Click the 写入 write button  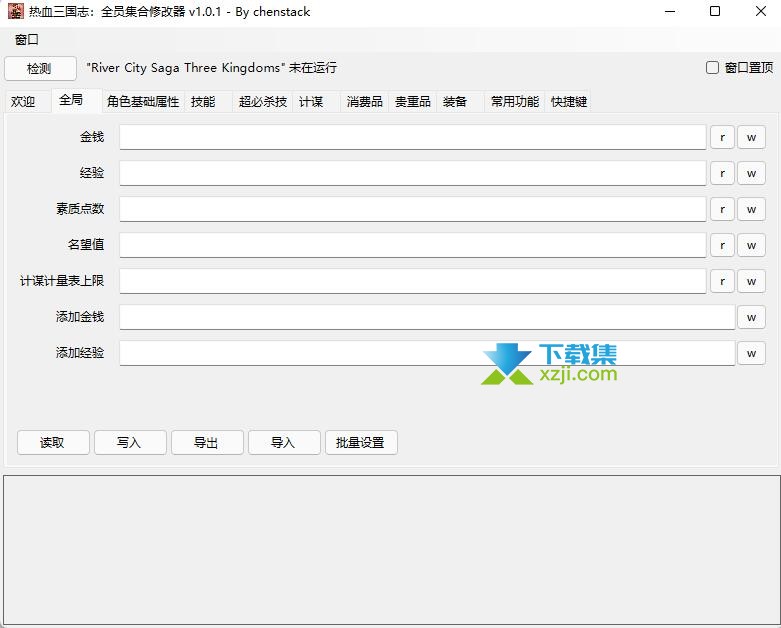coord(130,442)
